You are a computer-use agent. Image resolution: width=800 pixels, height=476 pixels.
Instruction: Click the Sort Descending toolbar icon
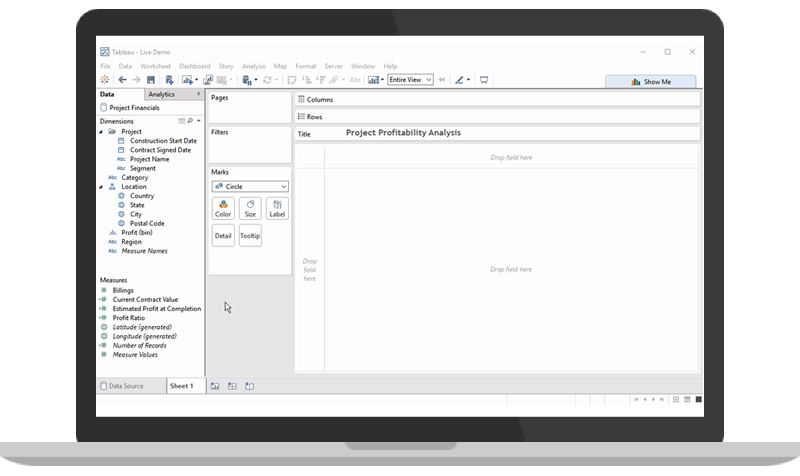(320, 80)
